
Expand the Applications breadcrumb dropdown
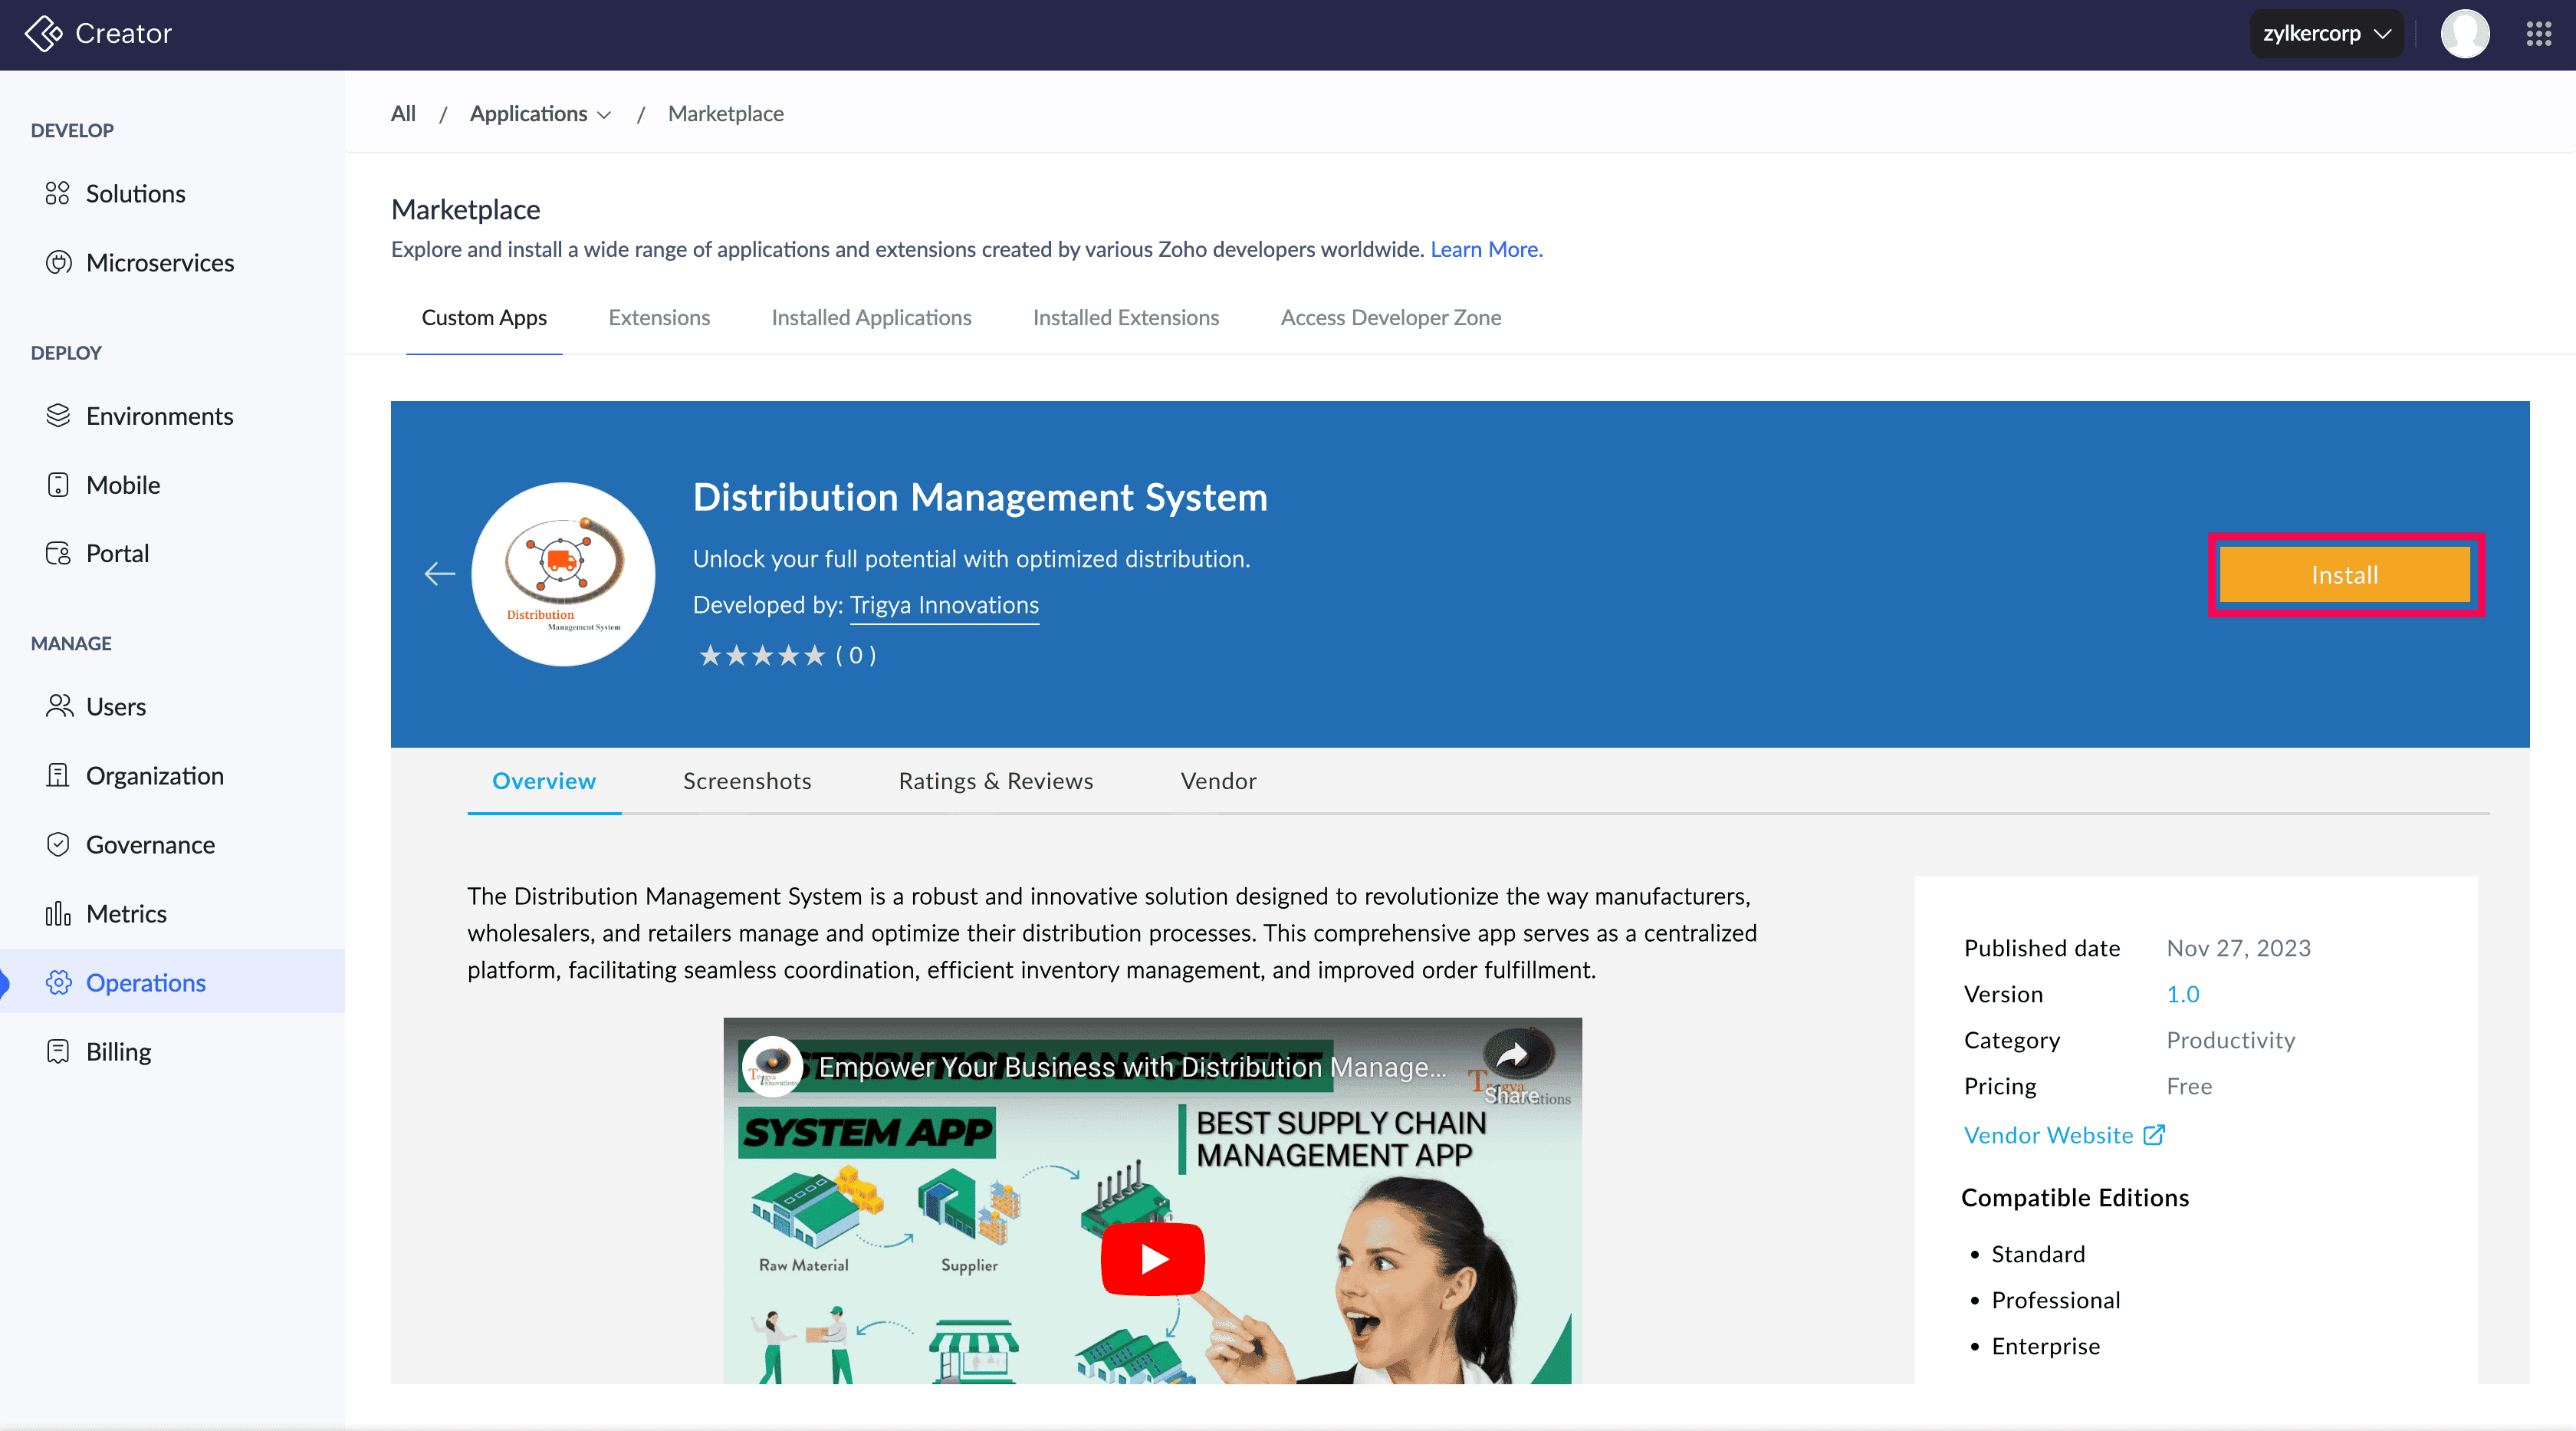(x=540, y=114)
